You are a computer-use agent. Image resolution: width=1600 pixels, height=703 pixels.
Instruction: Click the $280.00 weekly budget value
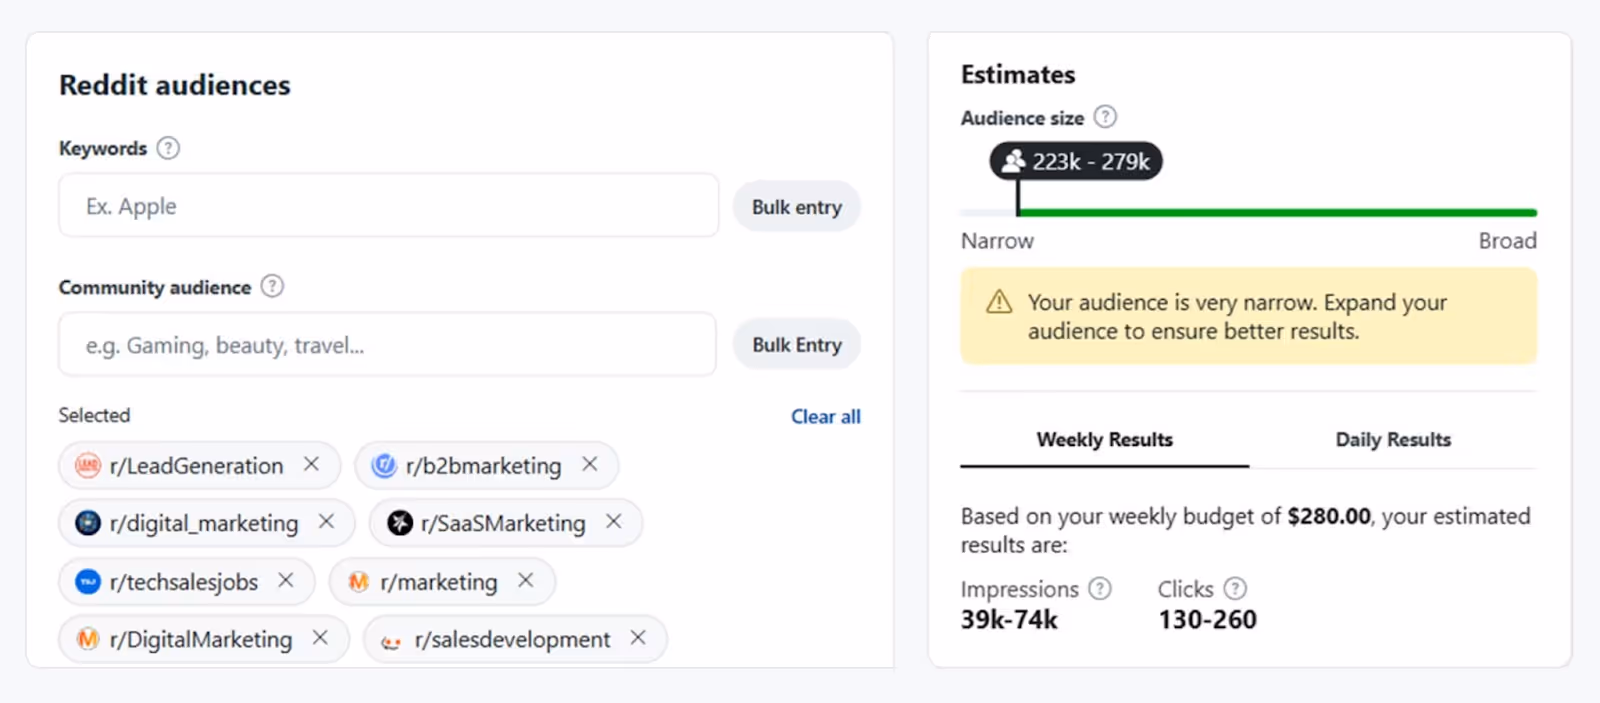click(x=1329, y=516)
